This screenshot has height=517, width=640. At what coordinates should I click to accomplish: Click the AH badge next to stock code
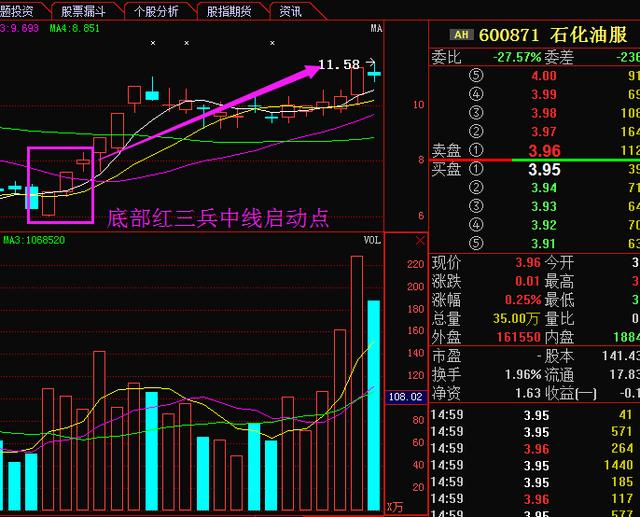pyautogui.click(x=461, y=35)
